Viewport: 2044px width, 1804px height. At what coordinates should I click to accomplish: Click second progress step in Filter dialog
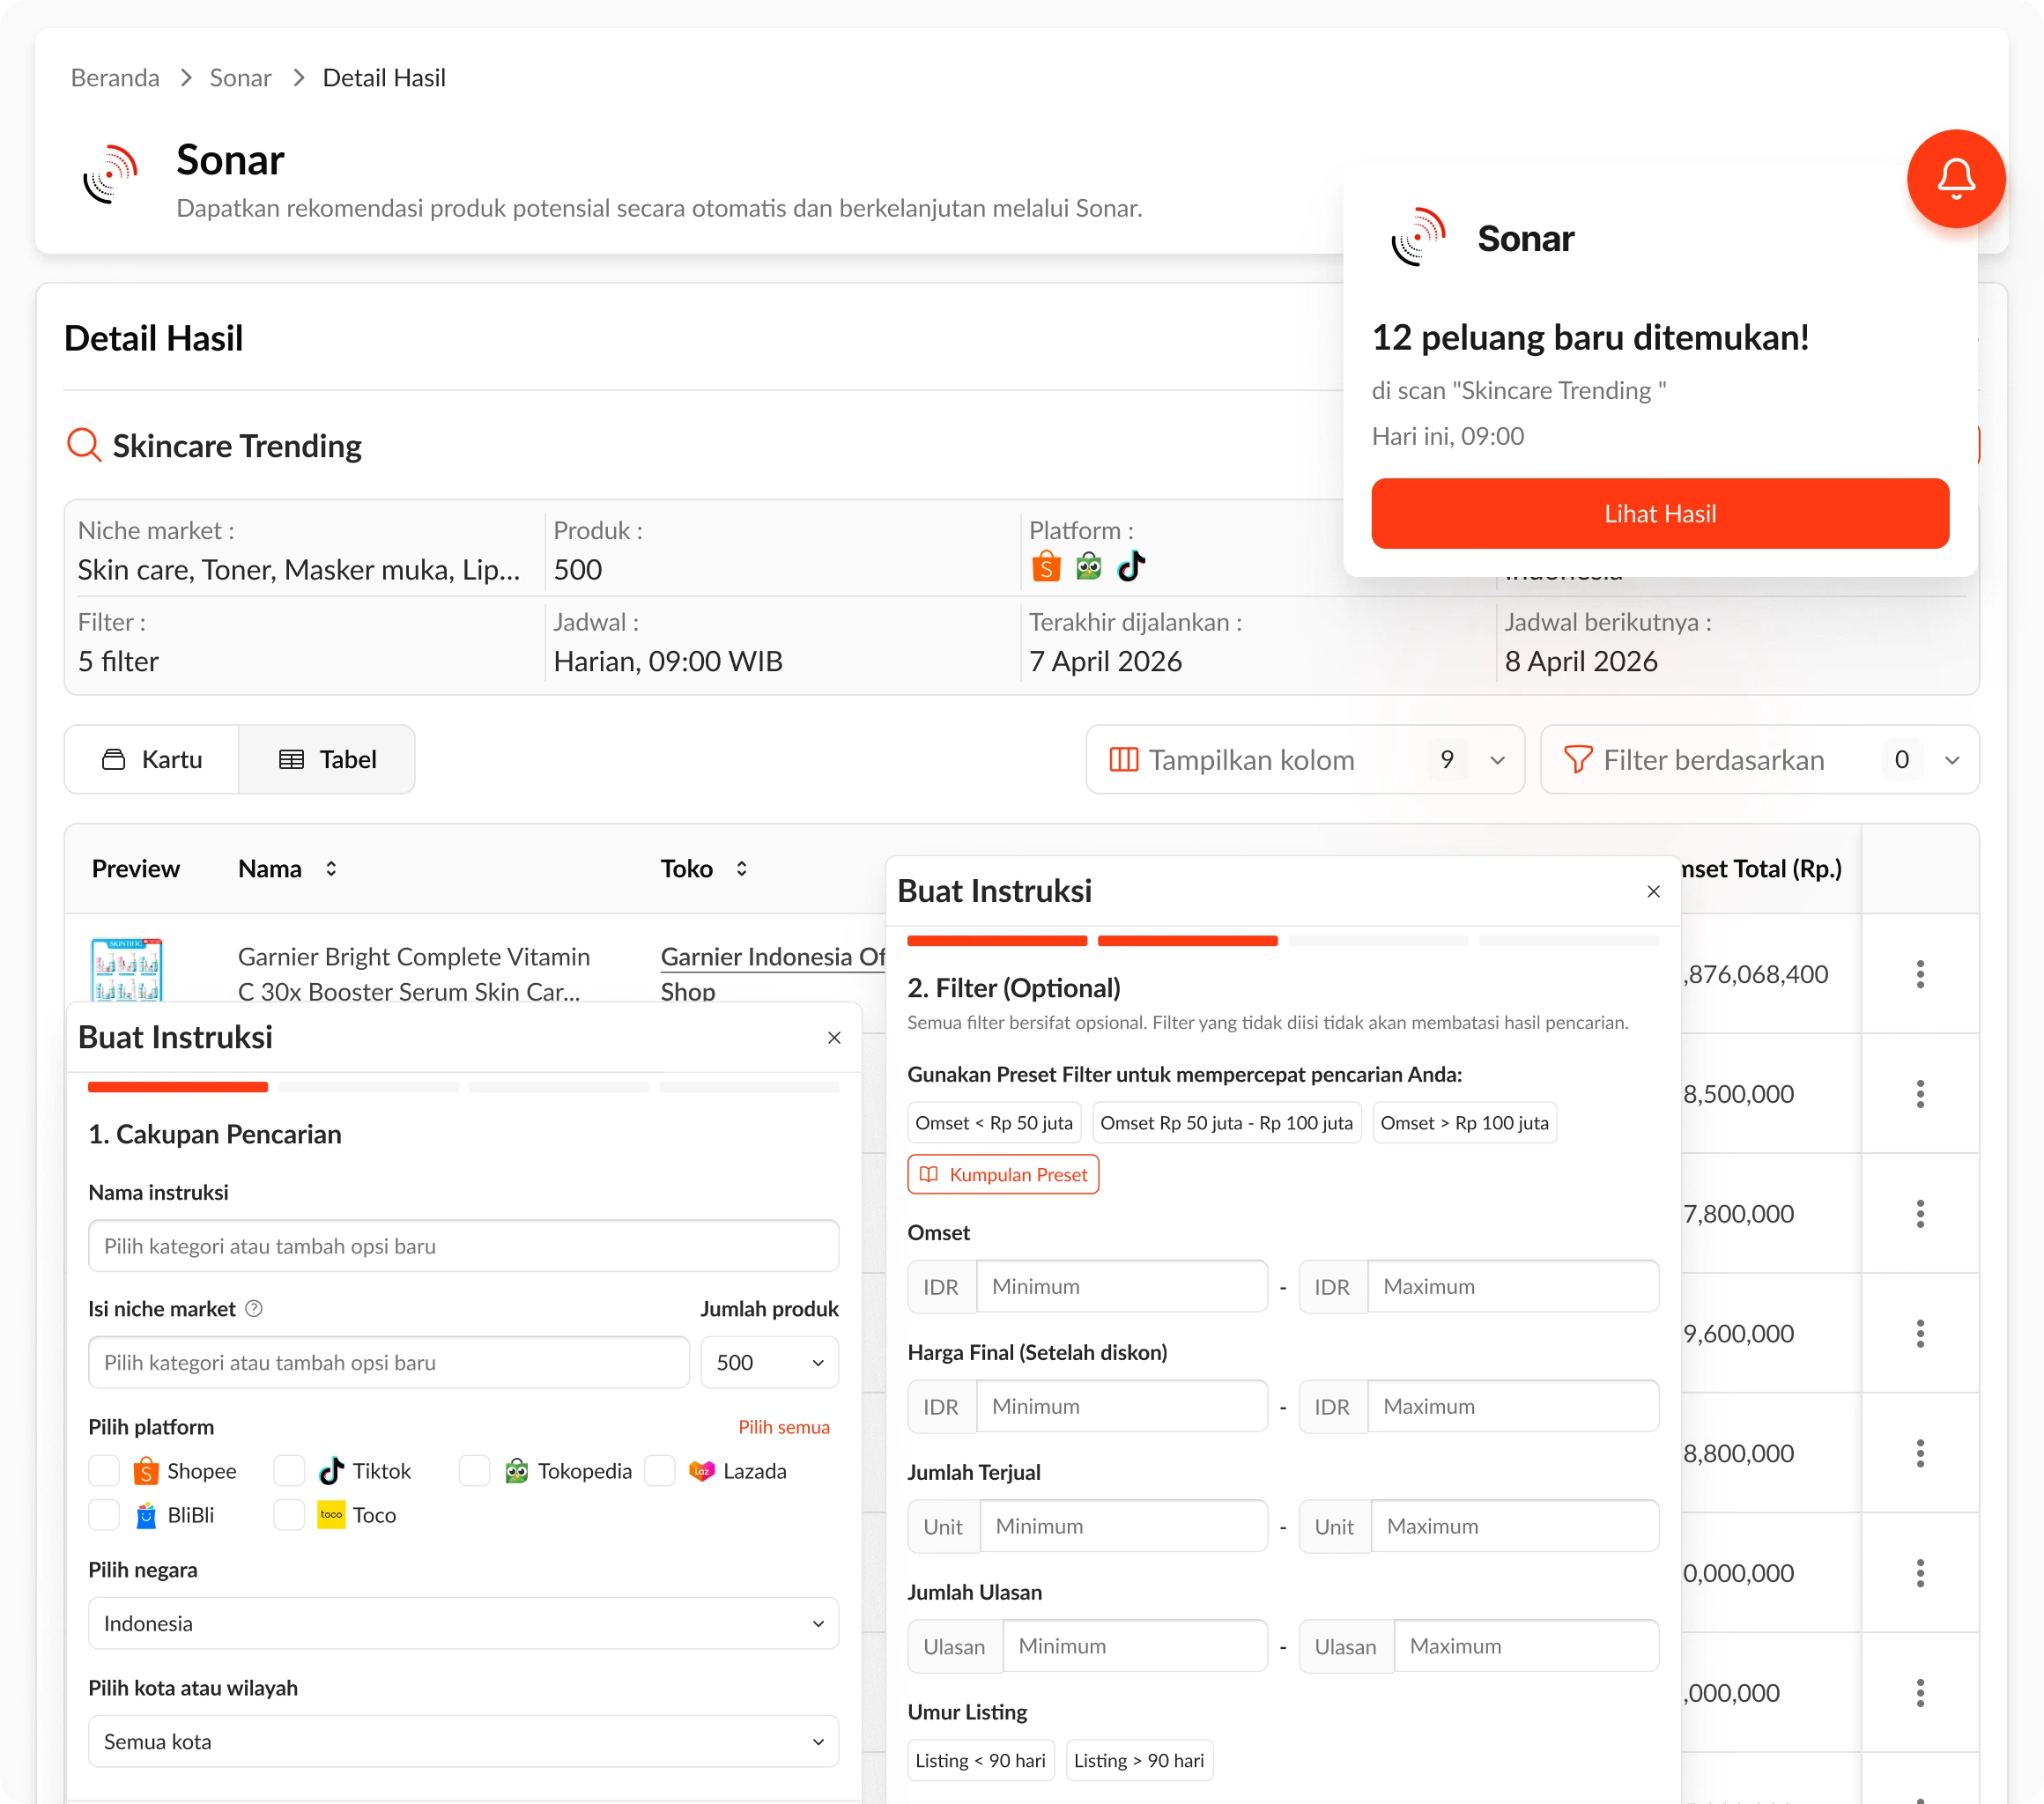point(1188,941)
